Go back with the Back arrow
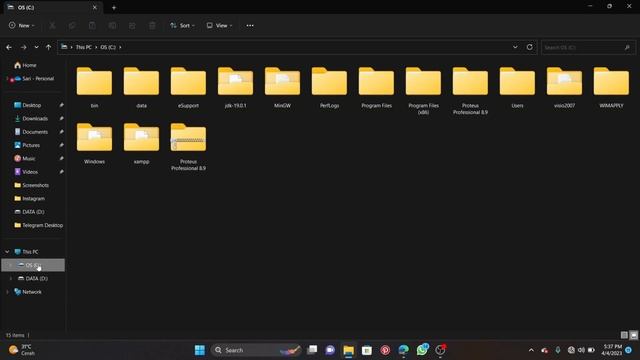This screenshot has height=360, width=640. [x=9, y=47]
